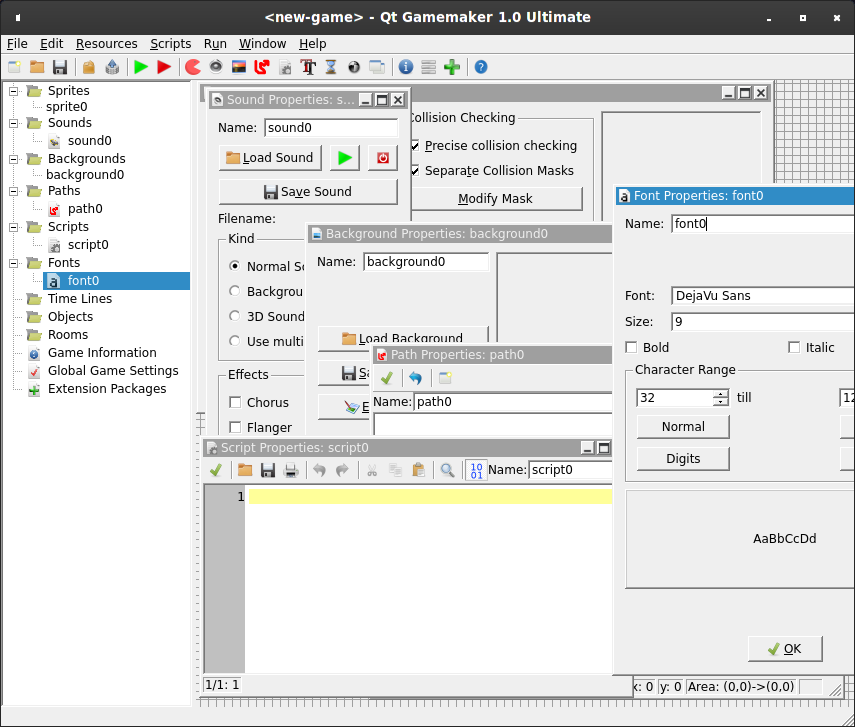Click the Save Sound button

coord(308,191)
